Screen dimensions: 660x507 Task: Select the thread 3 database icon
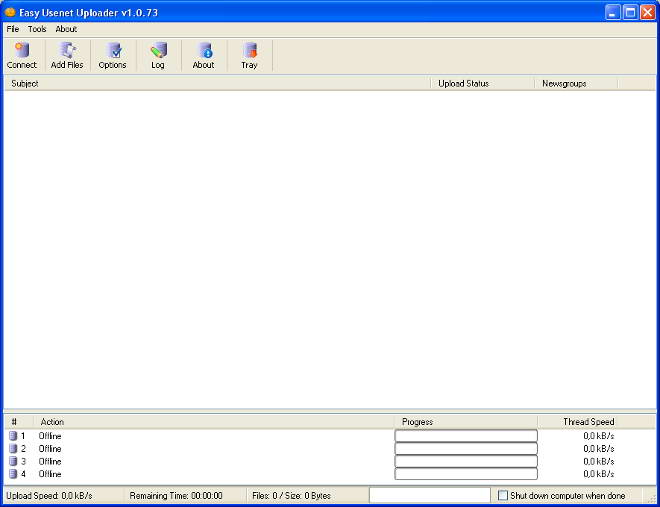coord(13,461)
